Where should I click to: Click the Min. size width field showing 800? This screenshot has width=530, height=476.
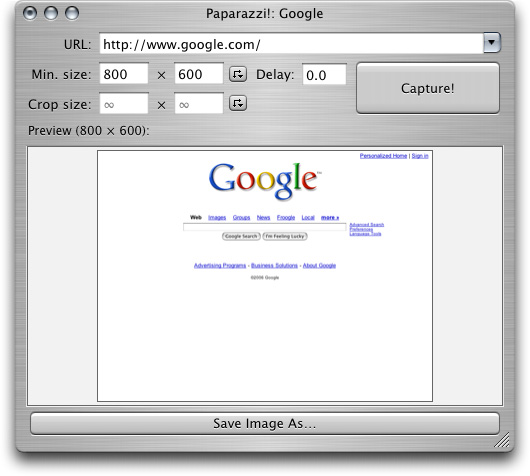(x=124, y=73)
